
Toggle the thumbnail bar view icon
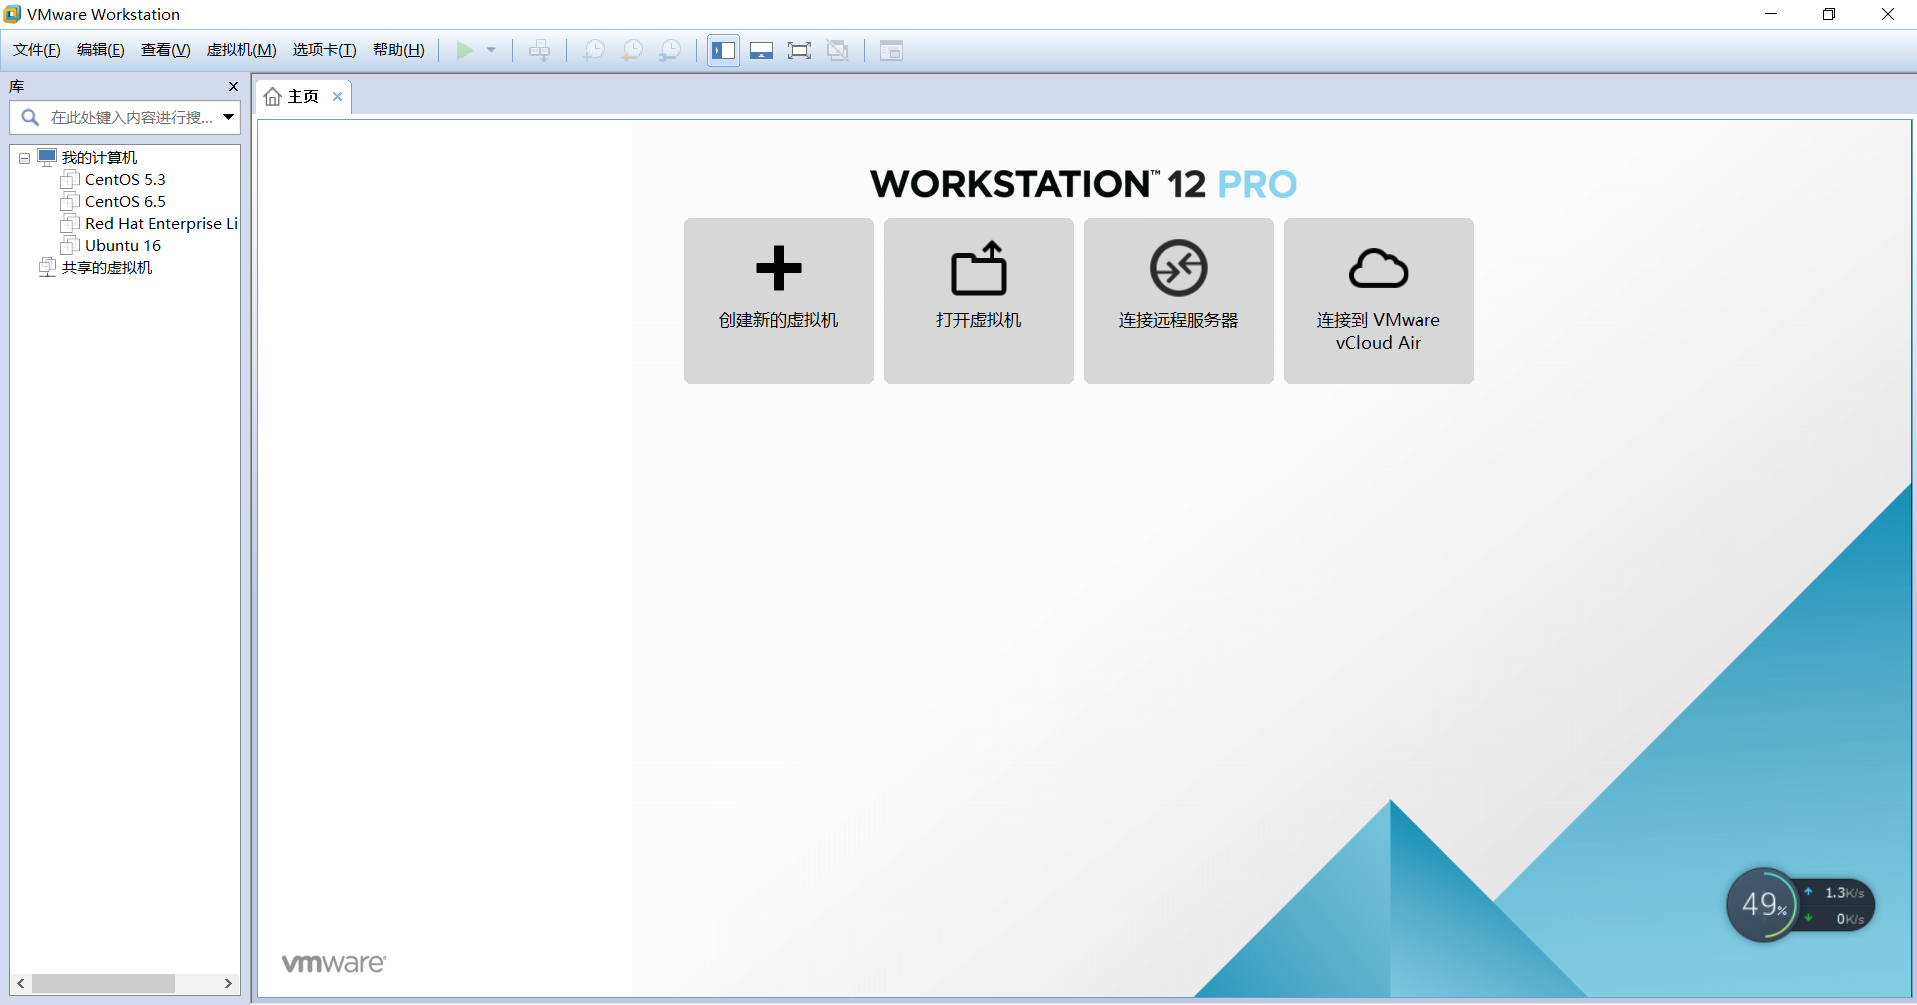click(x=762, y=50)
